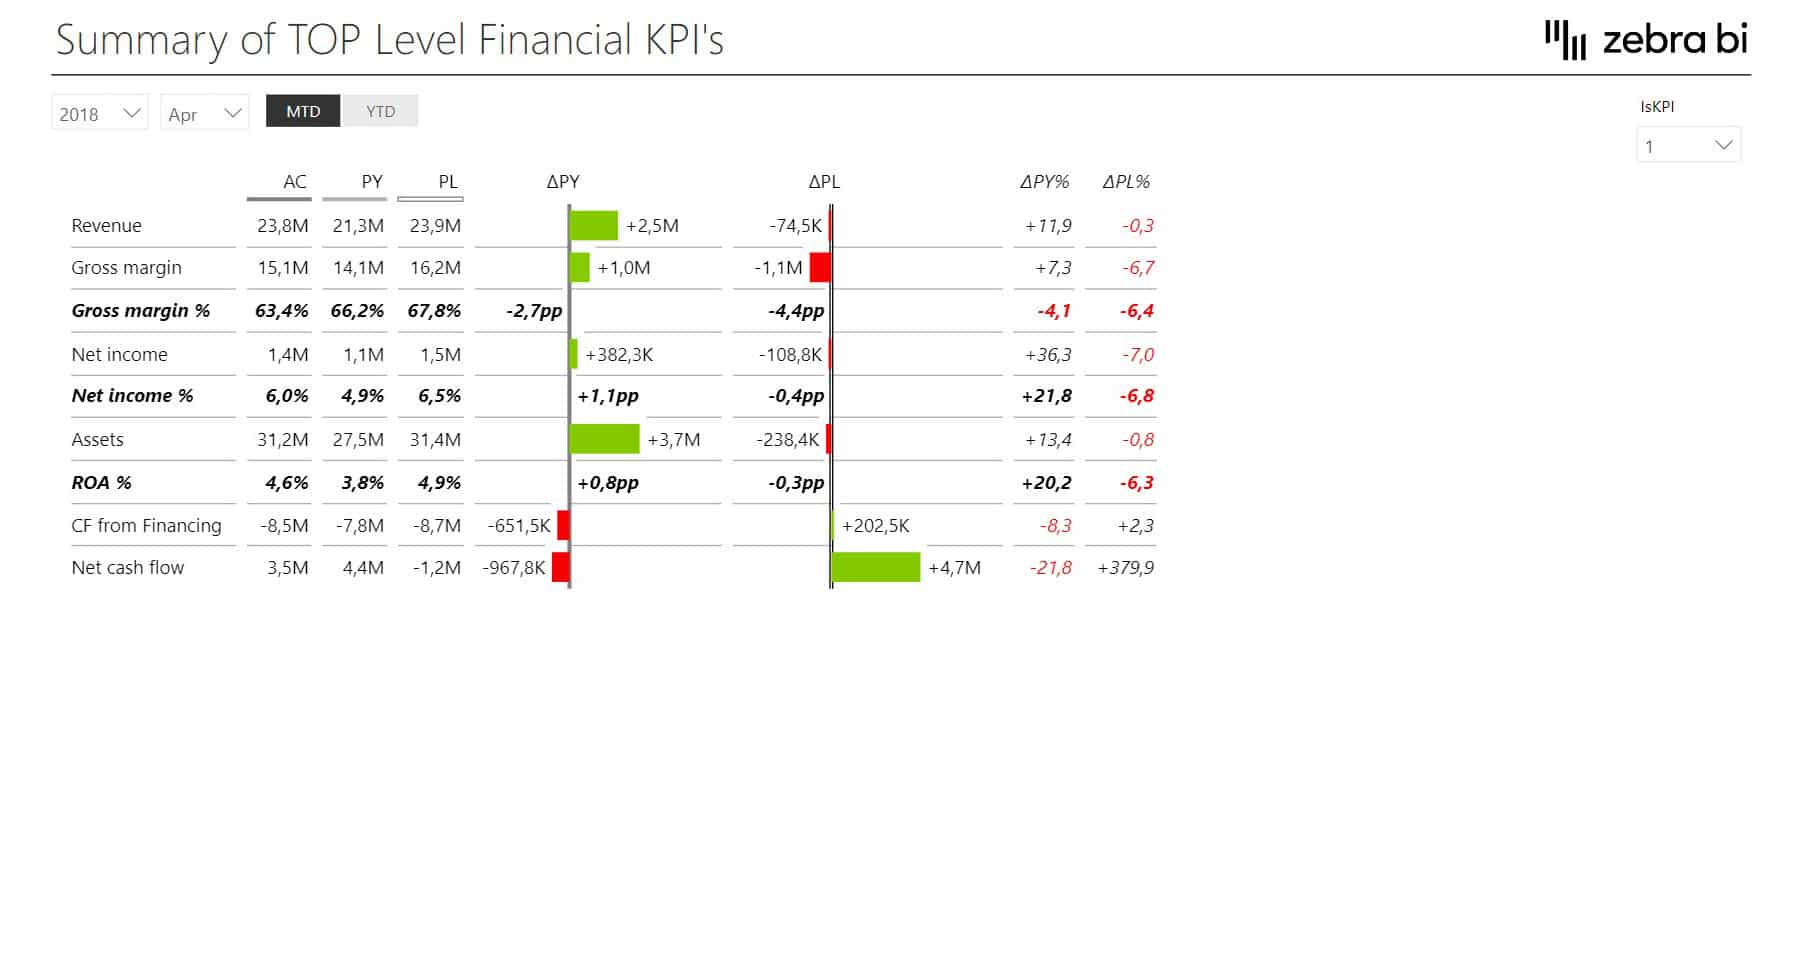Switch to MTD view
Viewport: 1804px width, 970px height.
(x=302, y=111)
